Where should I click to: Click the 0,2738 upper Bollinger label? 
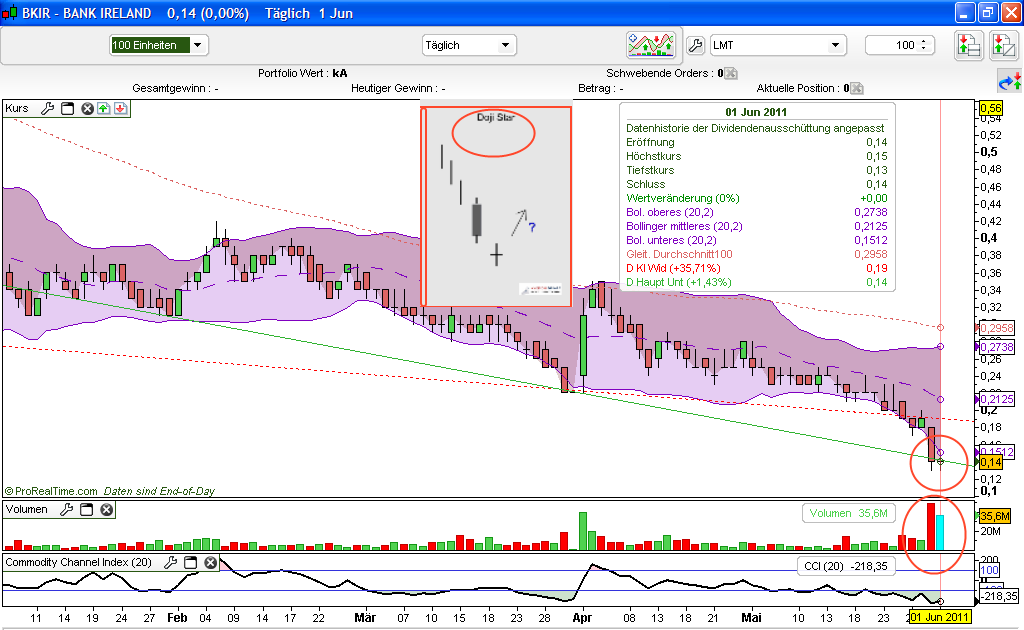pyautogui.click(x=997, y=347)
